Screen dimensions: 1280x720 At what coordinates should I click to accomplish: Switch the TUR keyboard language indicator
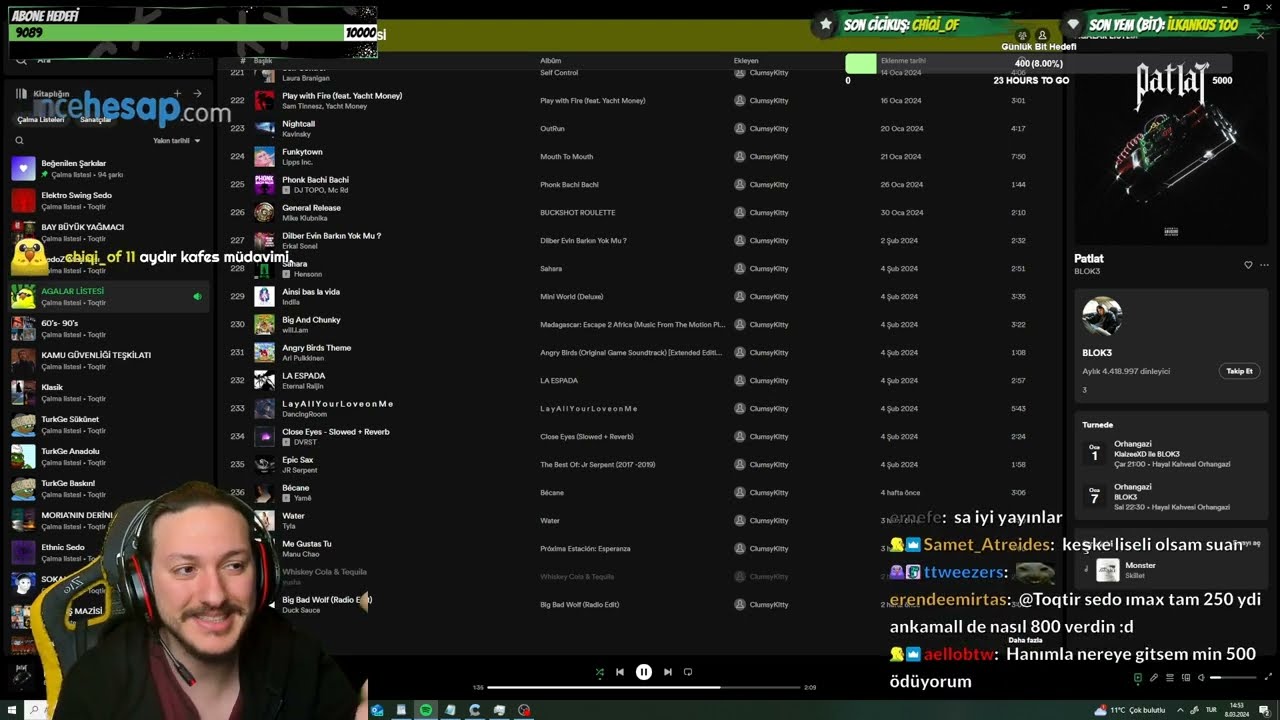coord(1212,710)
